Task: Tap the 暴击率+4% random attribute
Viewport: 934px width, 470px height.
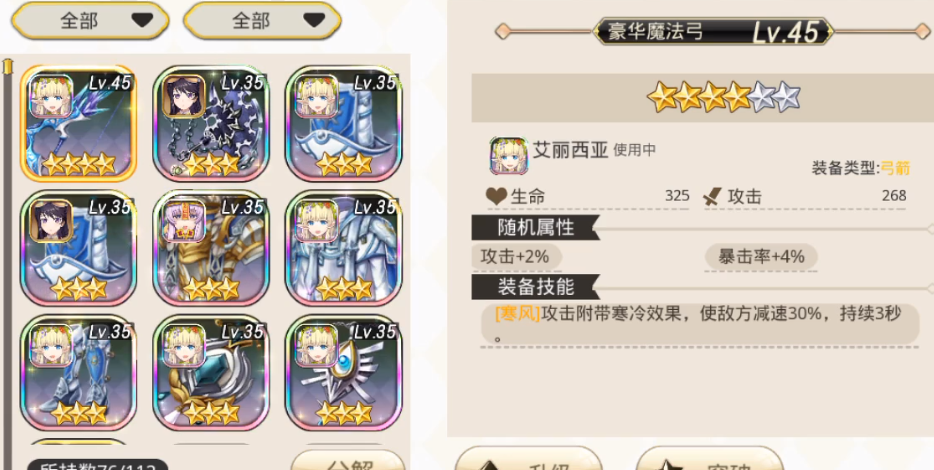Action: tap(761, 257)
